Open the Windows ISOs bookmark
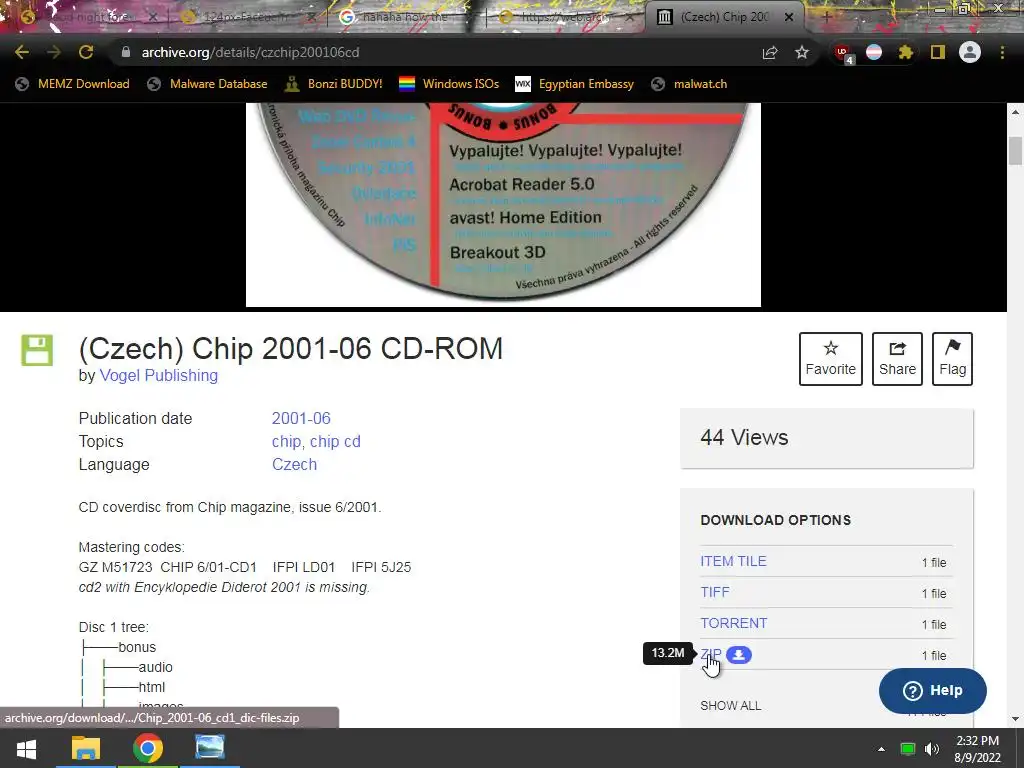This screenshot has width=1024, height=768. 449,84
